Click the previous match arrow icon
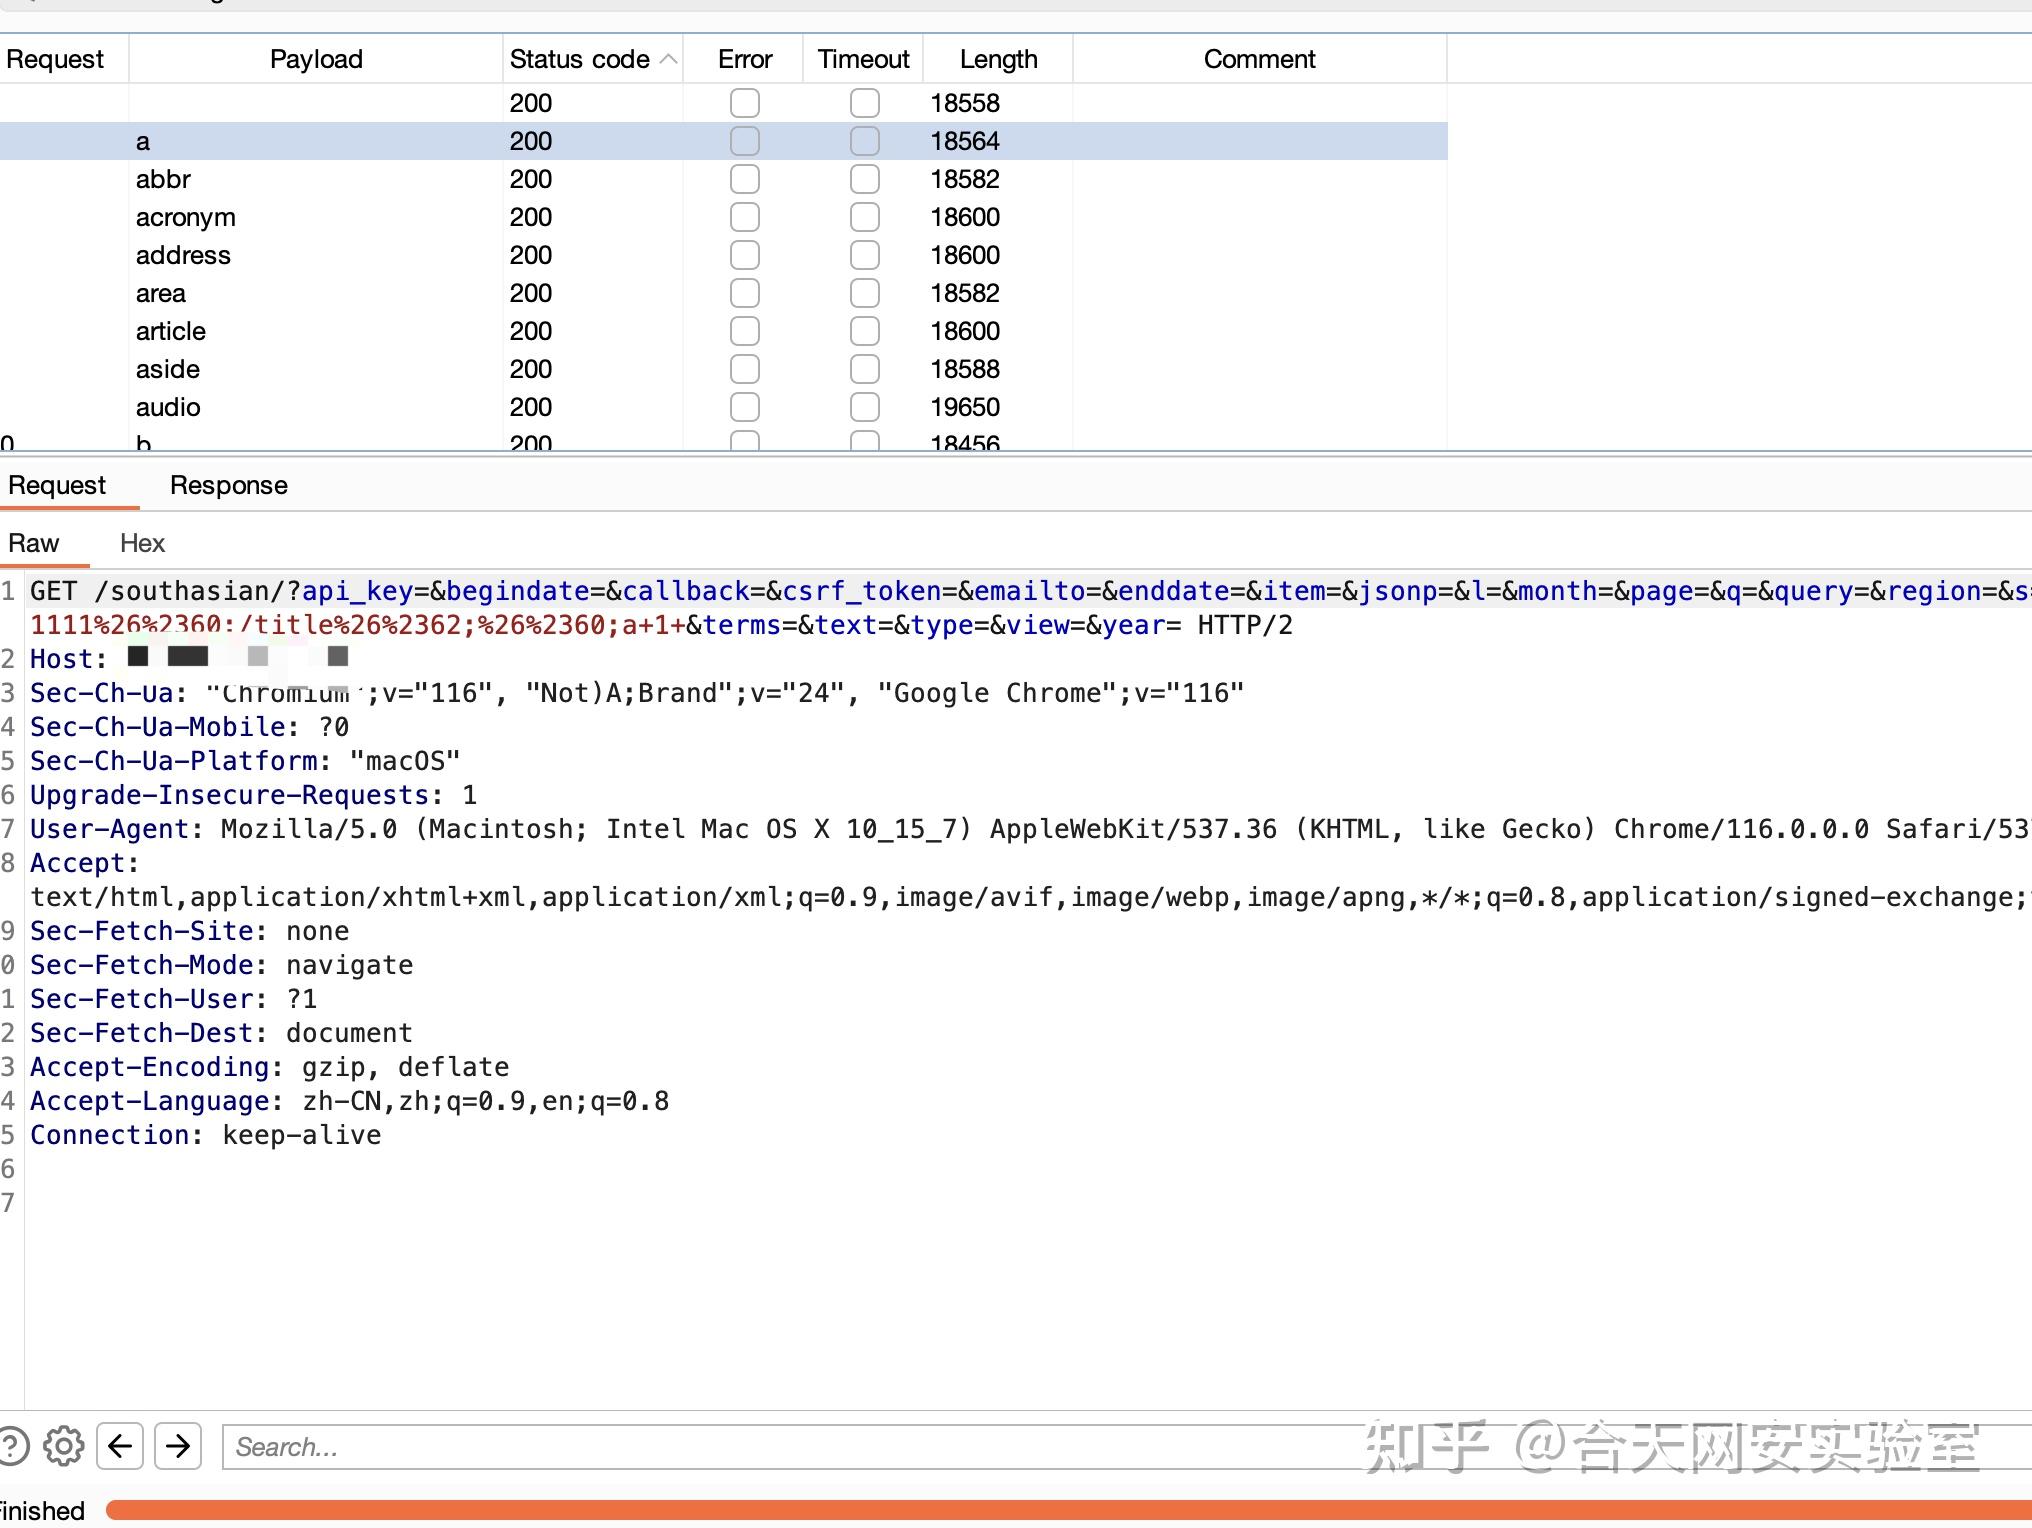The height and width of the screenshot is (1528, 2032). point(121,1446)
